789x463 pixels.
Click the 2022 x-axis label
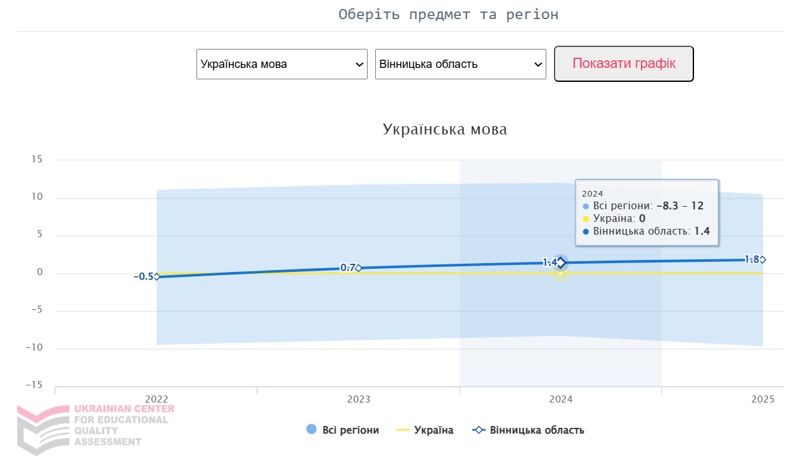[x=157, y=399]
